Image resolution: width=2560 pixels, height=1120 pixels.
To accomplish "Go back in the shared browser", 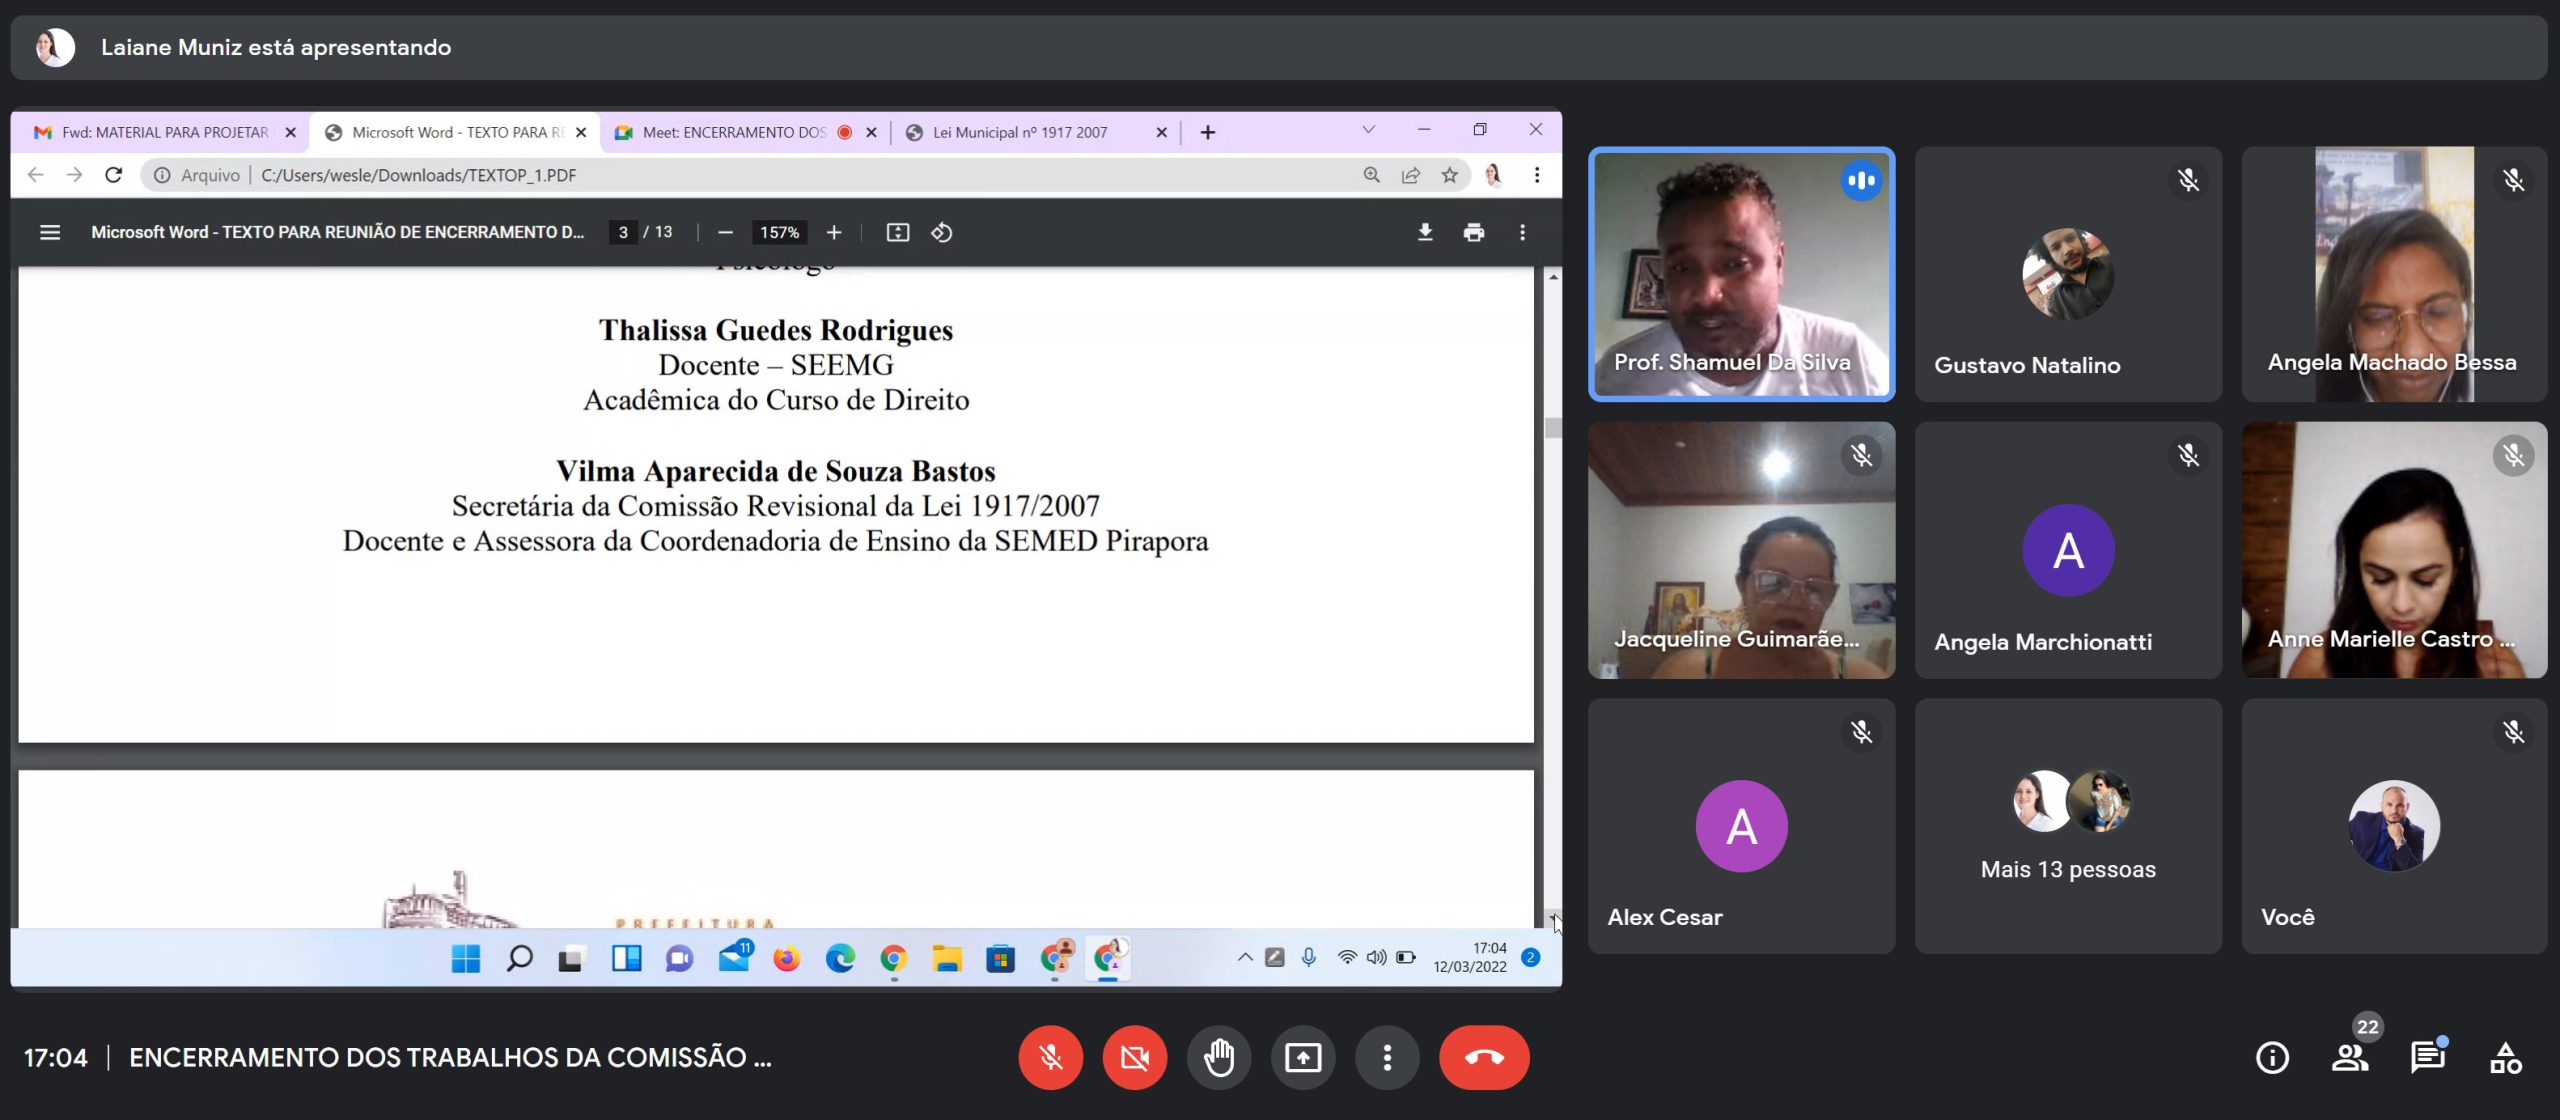I will coord(35,175).
